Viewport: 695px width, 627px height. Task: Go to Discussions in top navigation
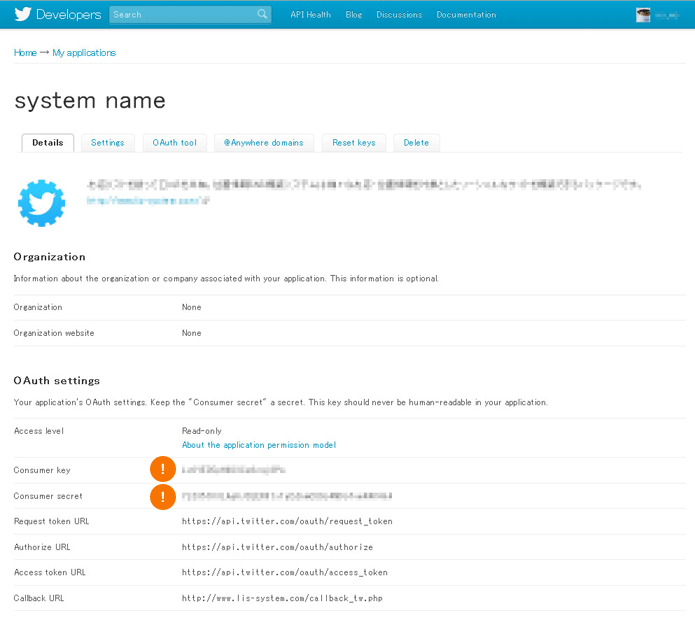(399, 15)
